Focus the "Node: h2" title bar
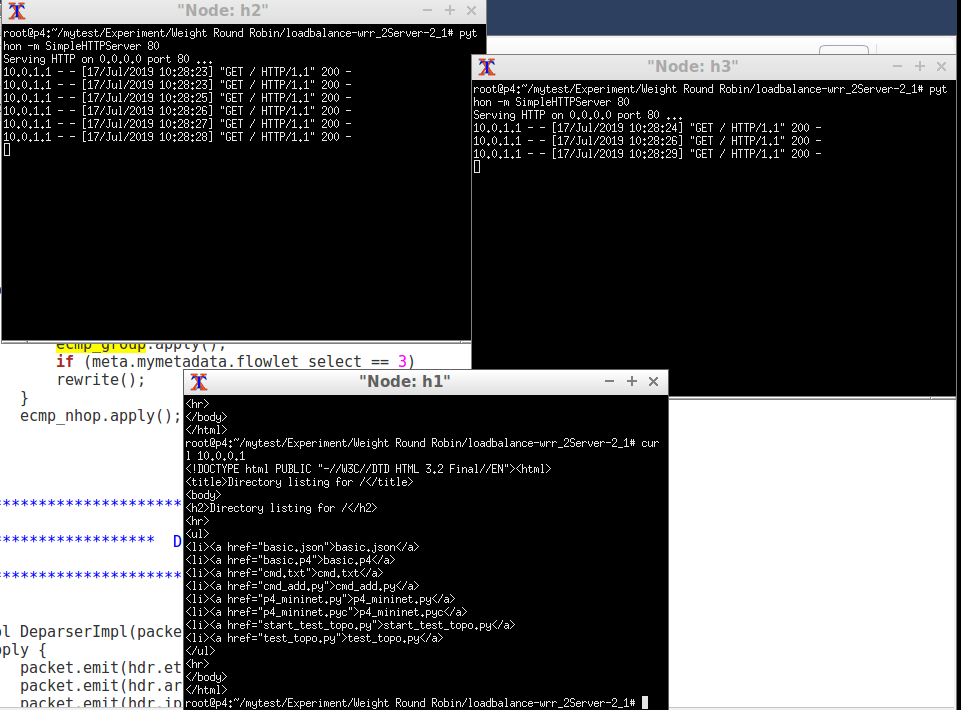Viewport: 961px width, 710px height. coord(223,11)
